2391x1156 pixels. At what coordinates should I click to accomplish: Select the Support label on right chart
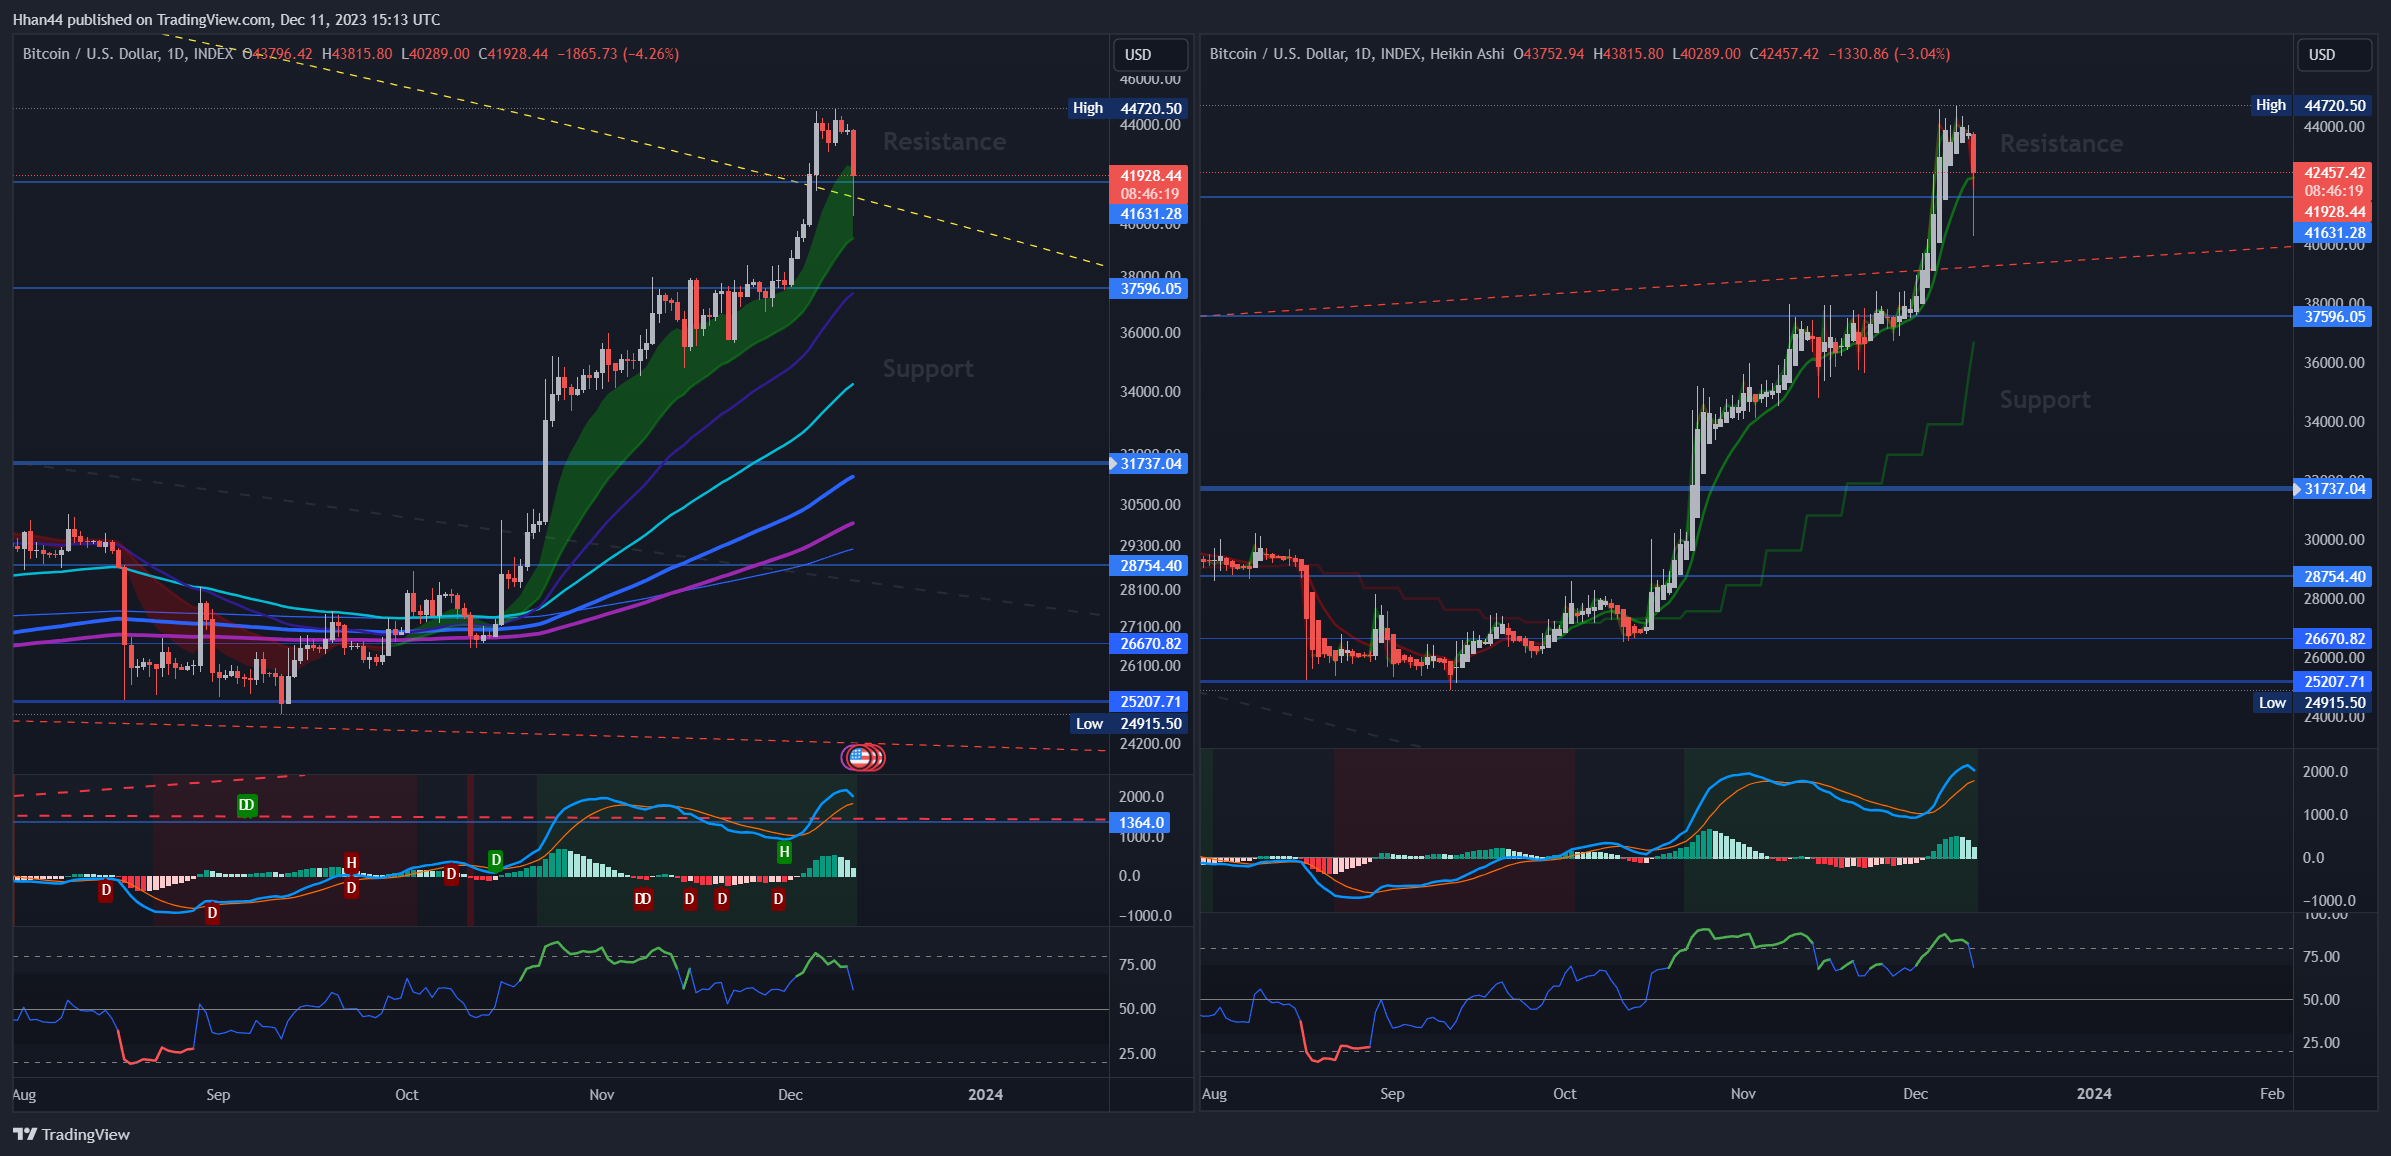(2045, 400)
